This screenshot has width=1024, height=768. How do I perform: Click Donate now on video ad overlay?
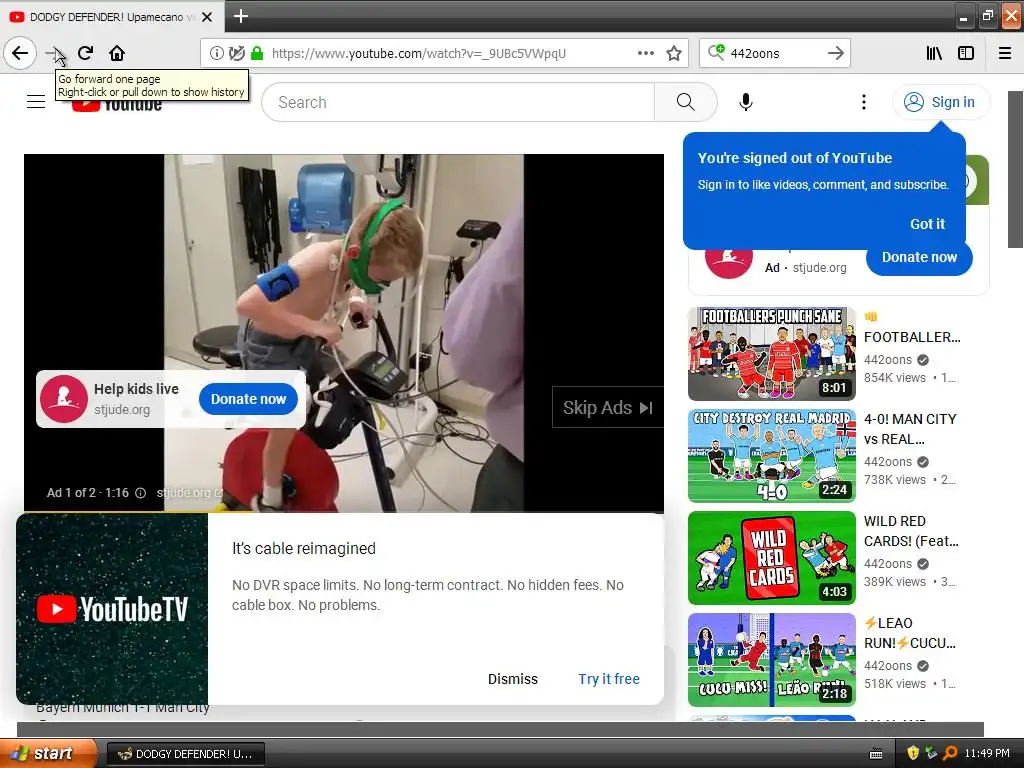248,399
